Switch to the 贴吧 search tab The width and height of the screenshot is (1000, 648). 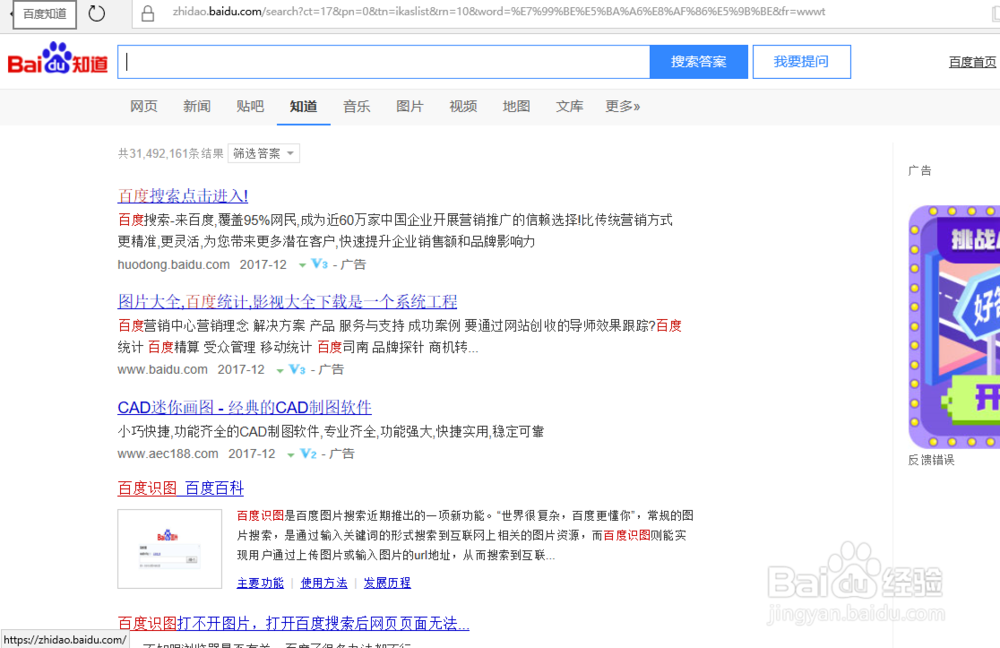point(250,107)
